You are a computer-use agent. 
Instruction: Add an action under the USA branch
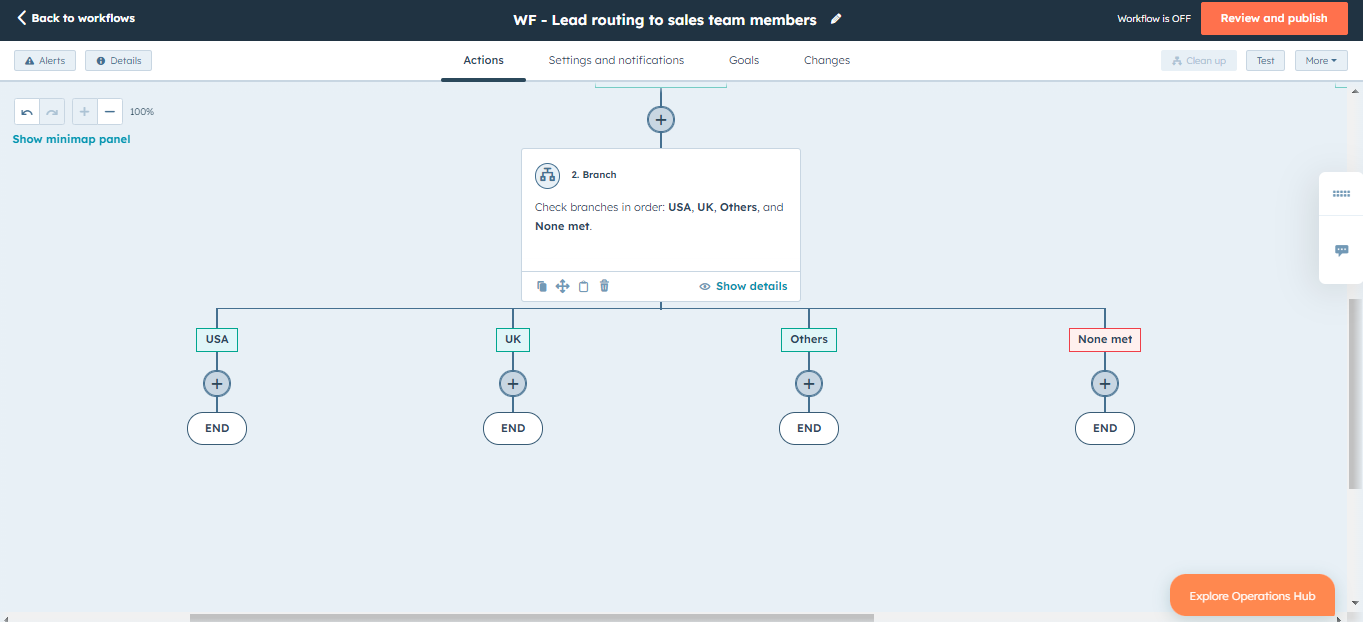click(x=216, y=383)
